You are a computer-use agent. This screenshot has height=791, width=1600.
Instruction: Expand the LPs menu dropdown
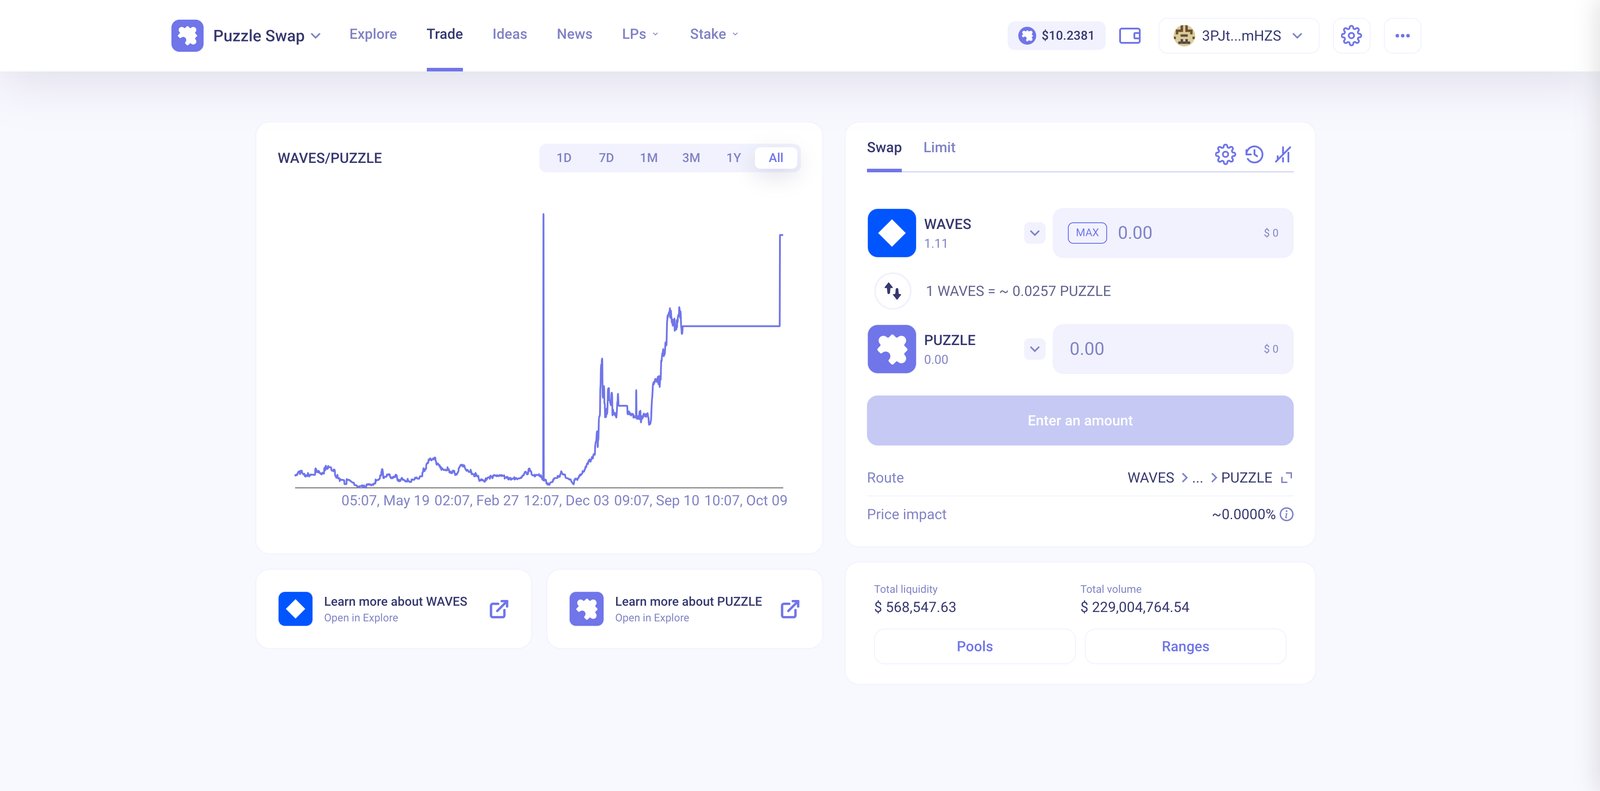[640, 34]
